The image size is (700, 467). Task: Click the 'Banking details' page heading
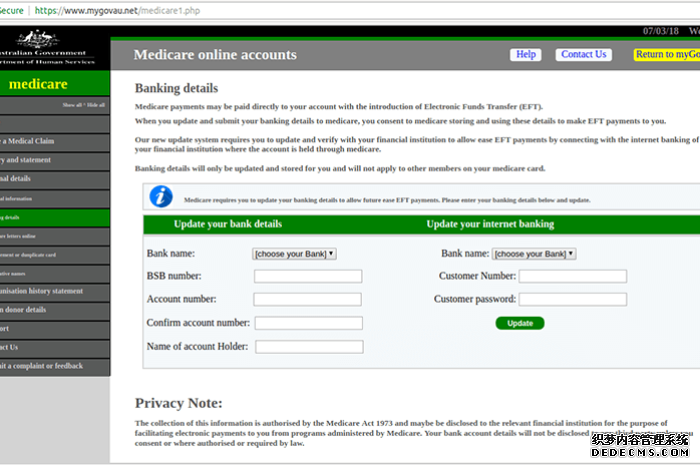pyautogui.click(x=176, y=88)
